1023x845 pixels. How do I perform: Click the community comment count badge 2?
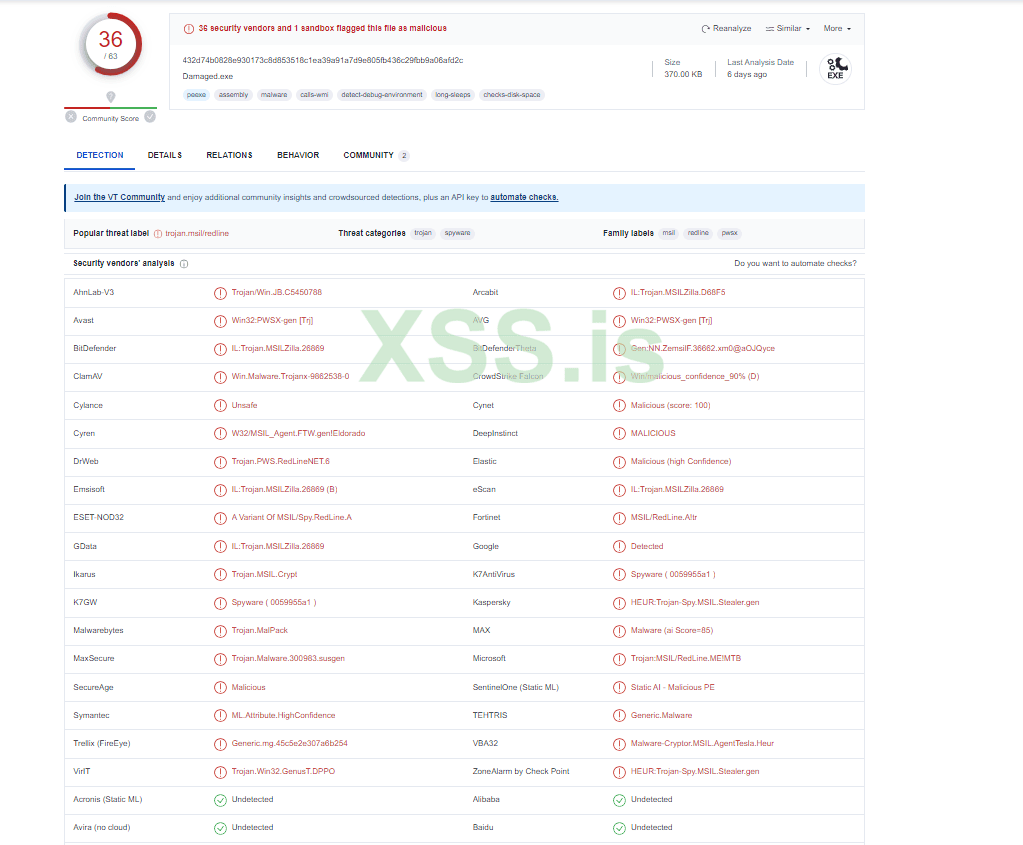pos(404,156)
